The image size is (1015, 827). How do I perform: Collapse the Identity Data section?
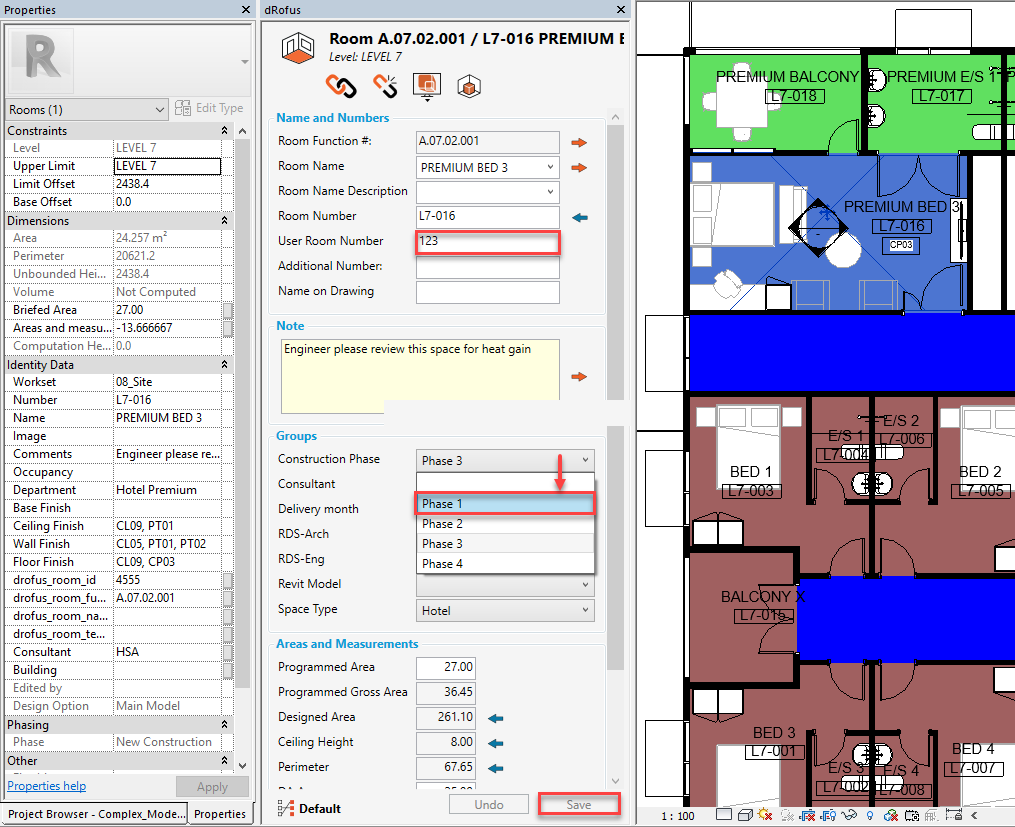tap(223, 364)
